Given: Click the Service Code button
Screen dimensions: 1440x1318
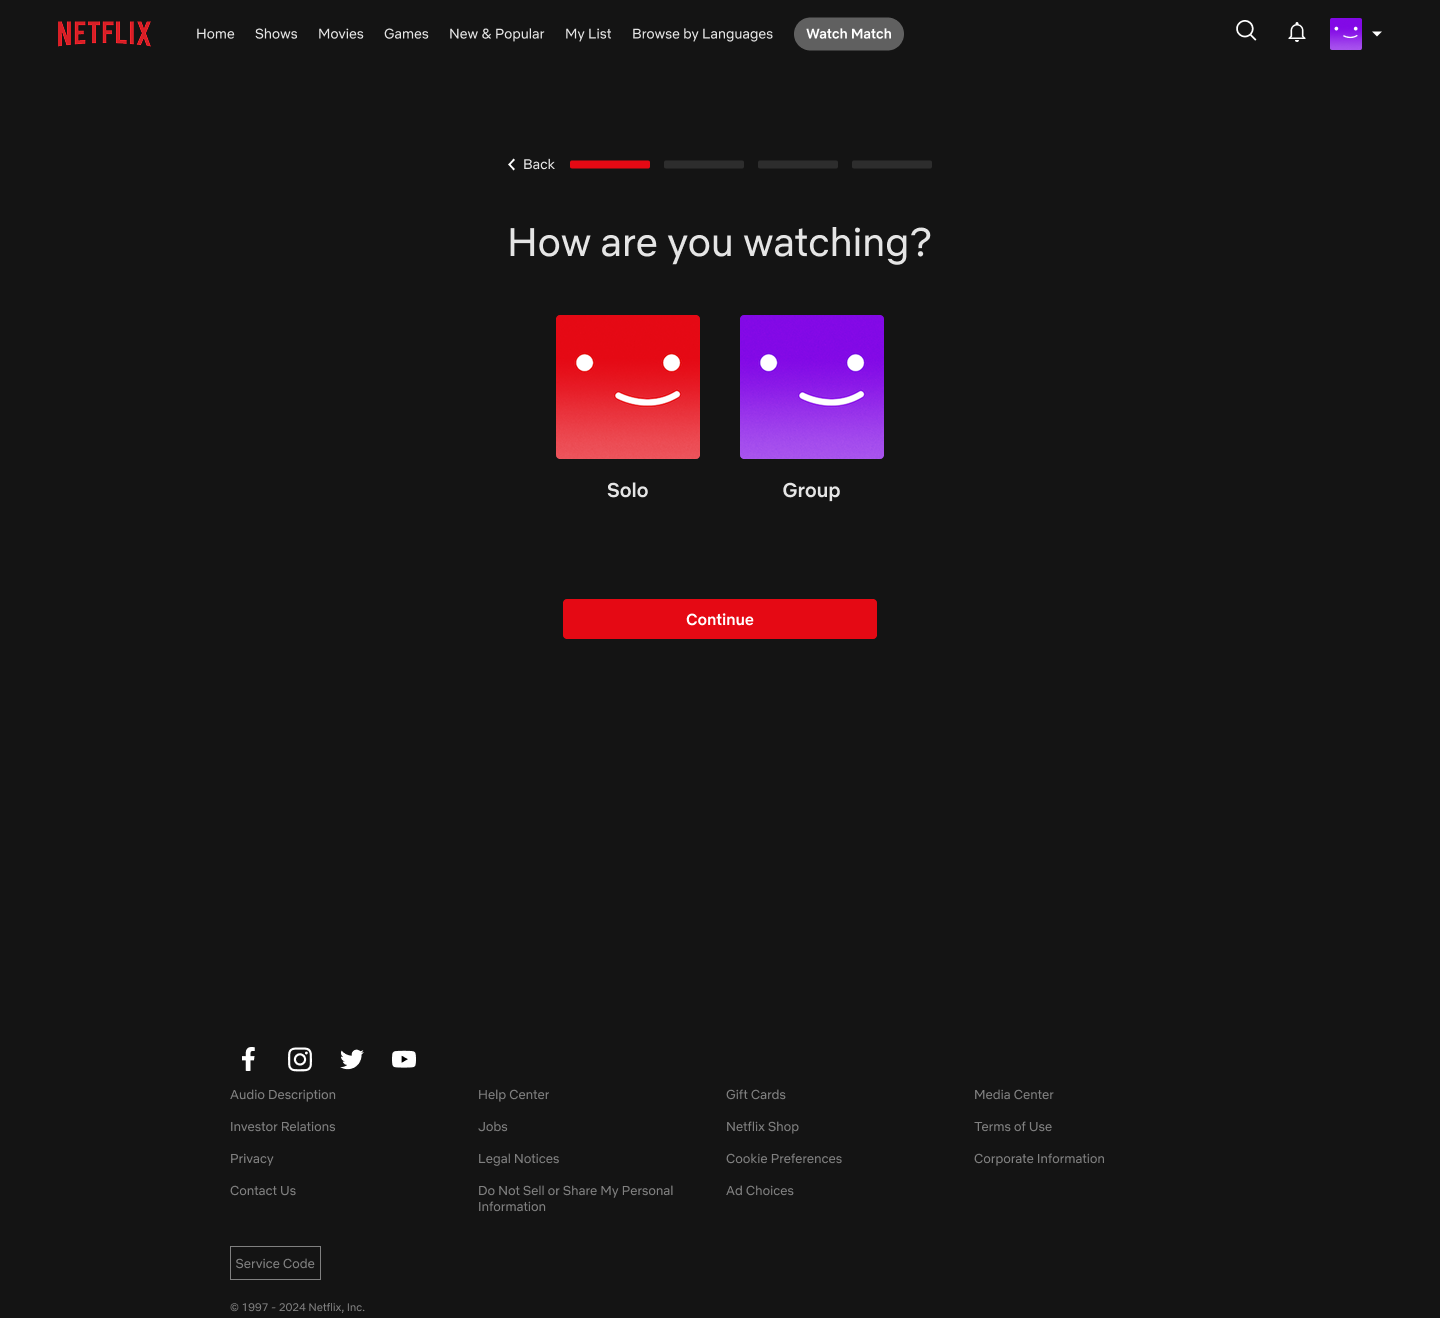Looking at the screenshot, I should coord(275,1263).
